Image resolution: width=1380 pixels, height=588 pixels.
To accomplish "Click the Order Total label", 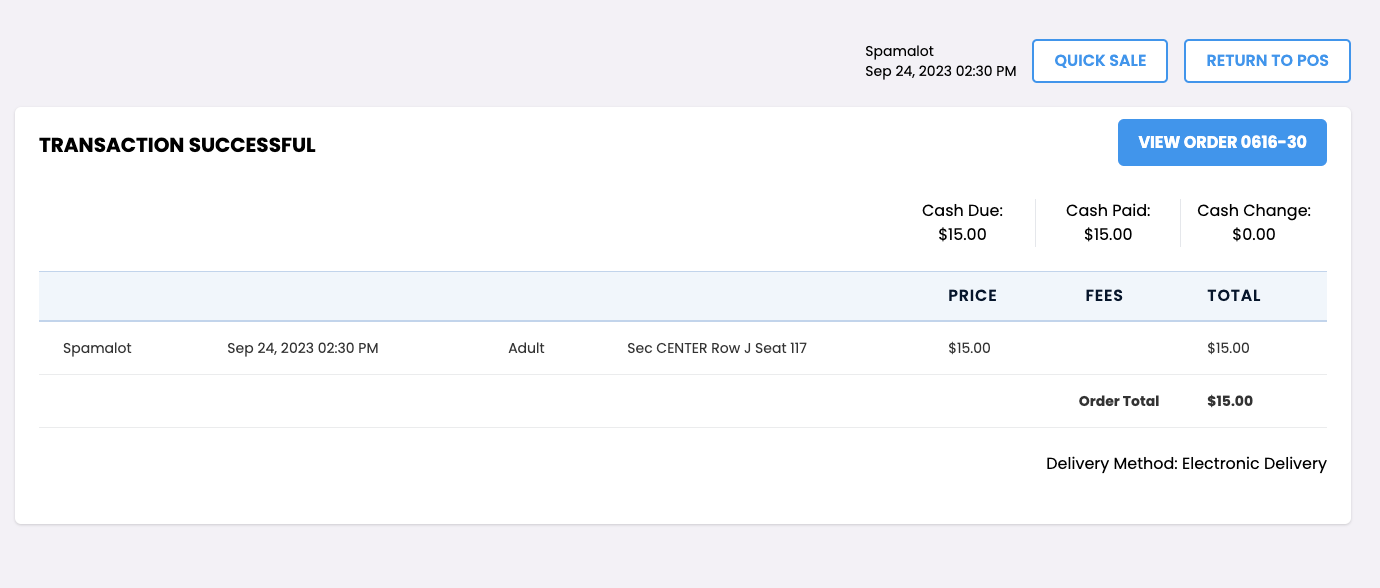I will tap(1119, 401).
